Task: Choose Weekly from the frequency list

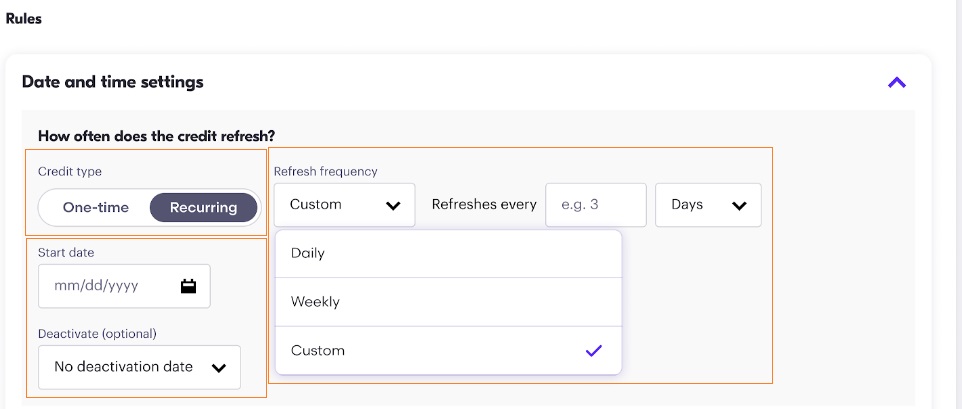Action: coord(315,302)
